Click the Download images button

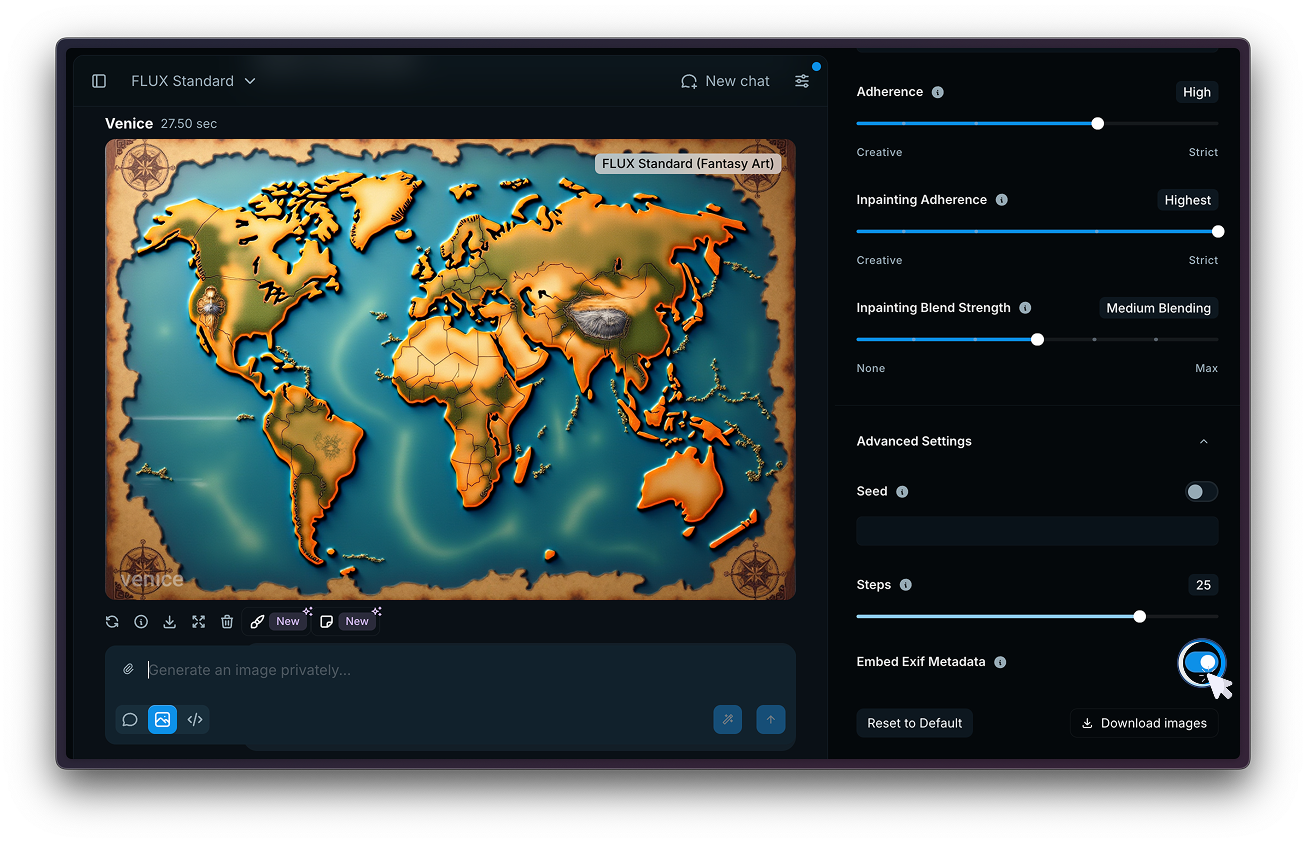[x=1144, y=723]
